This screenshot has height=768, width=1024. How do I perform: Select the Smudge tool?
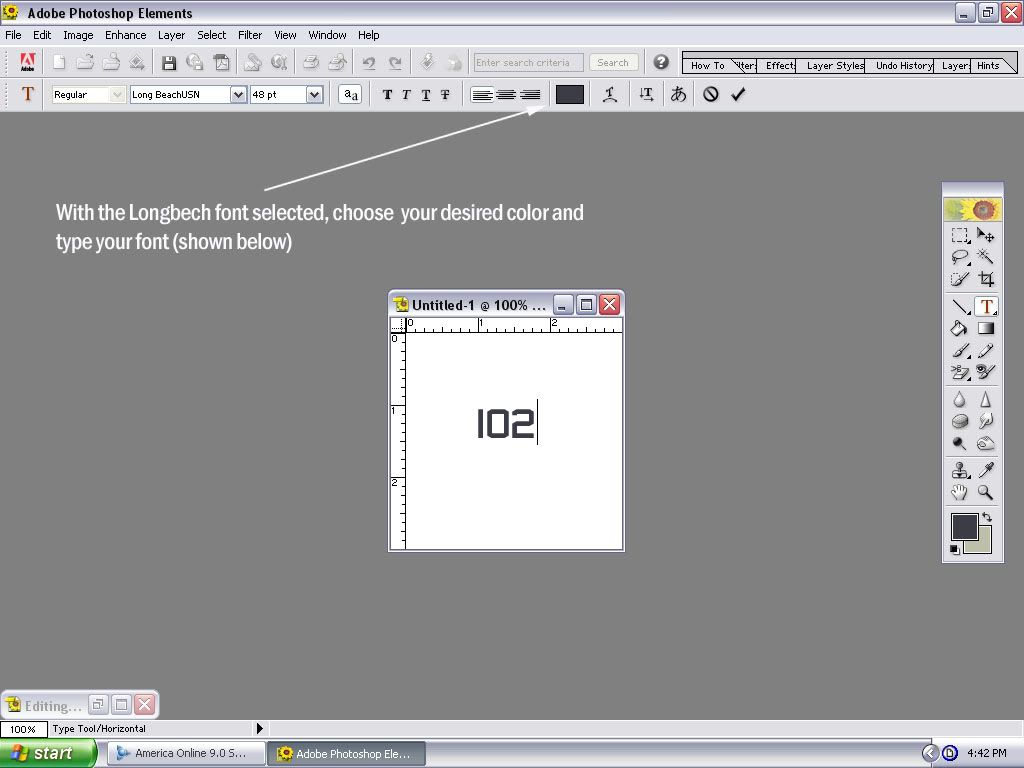985,421
